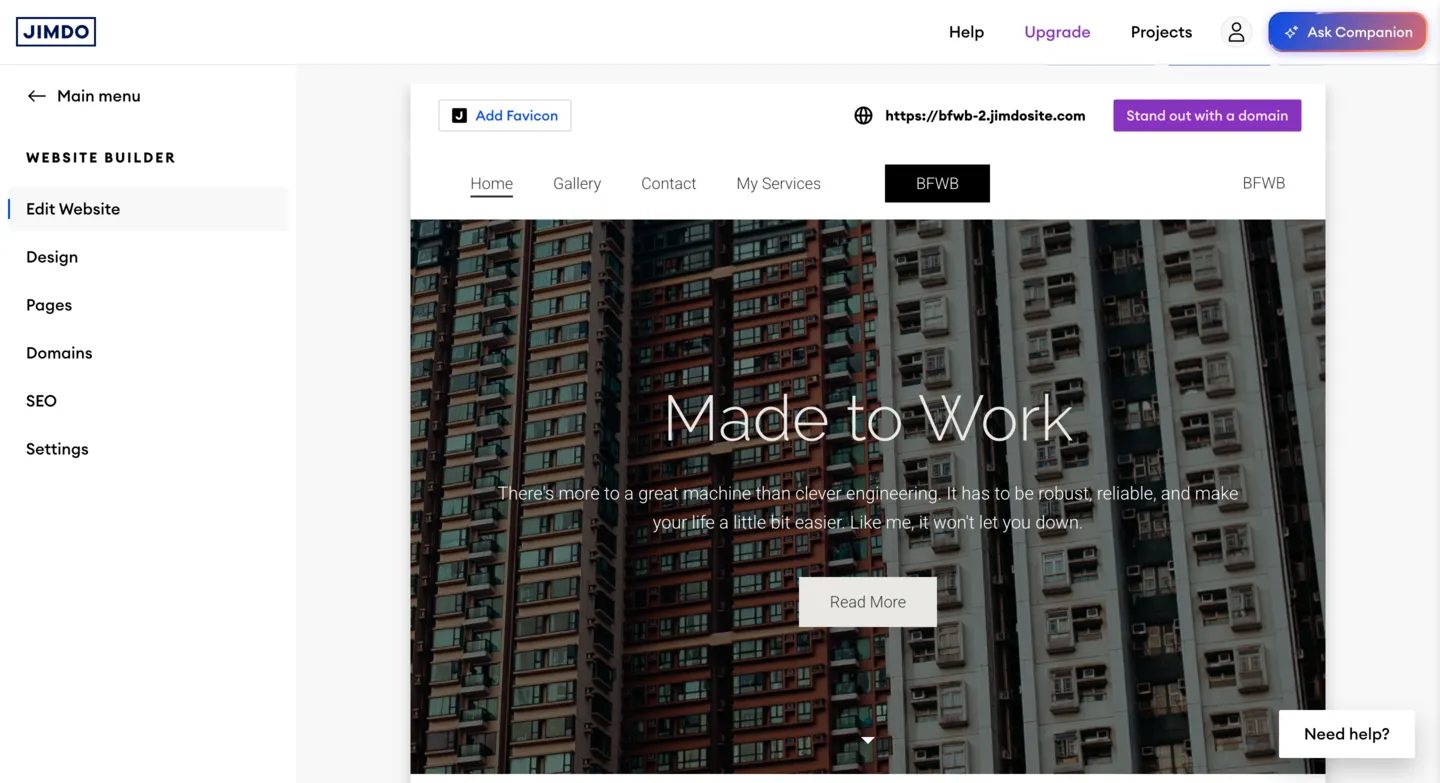This screenshot has height=783, width=1440.
Task: Open Settings in the sidebar
Action: pyautogui.click(x=57, y=449)
